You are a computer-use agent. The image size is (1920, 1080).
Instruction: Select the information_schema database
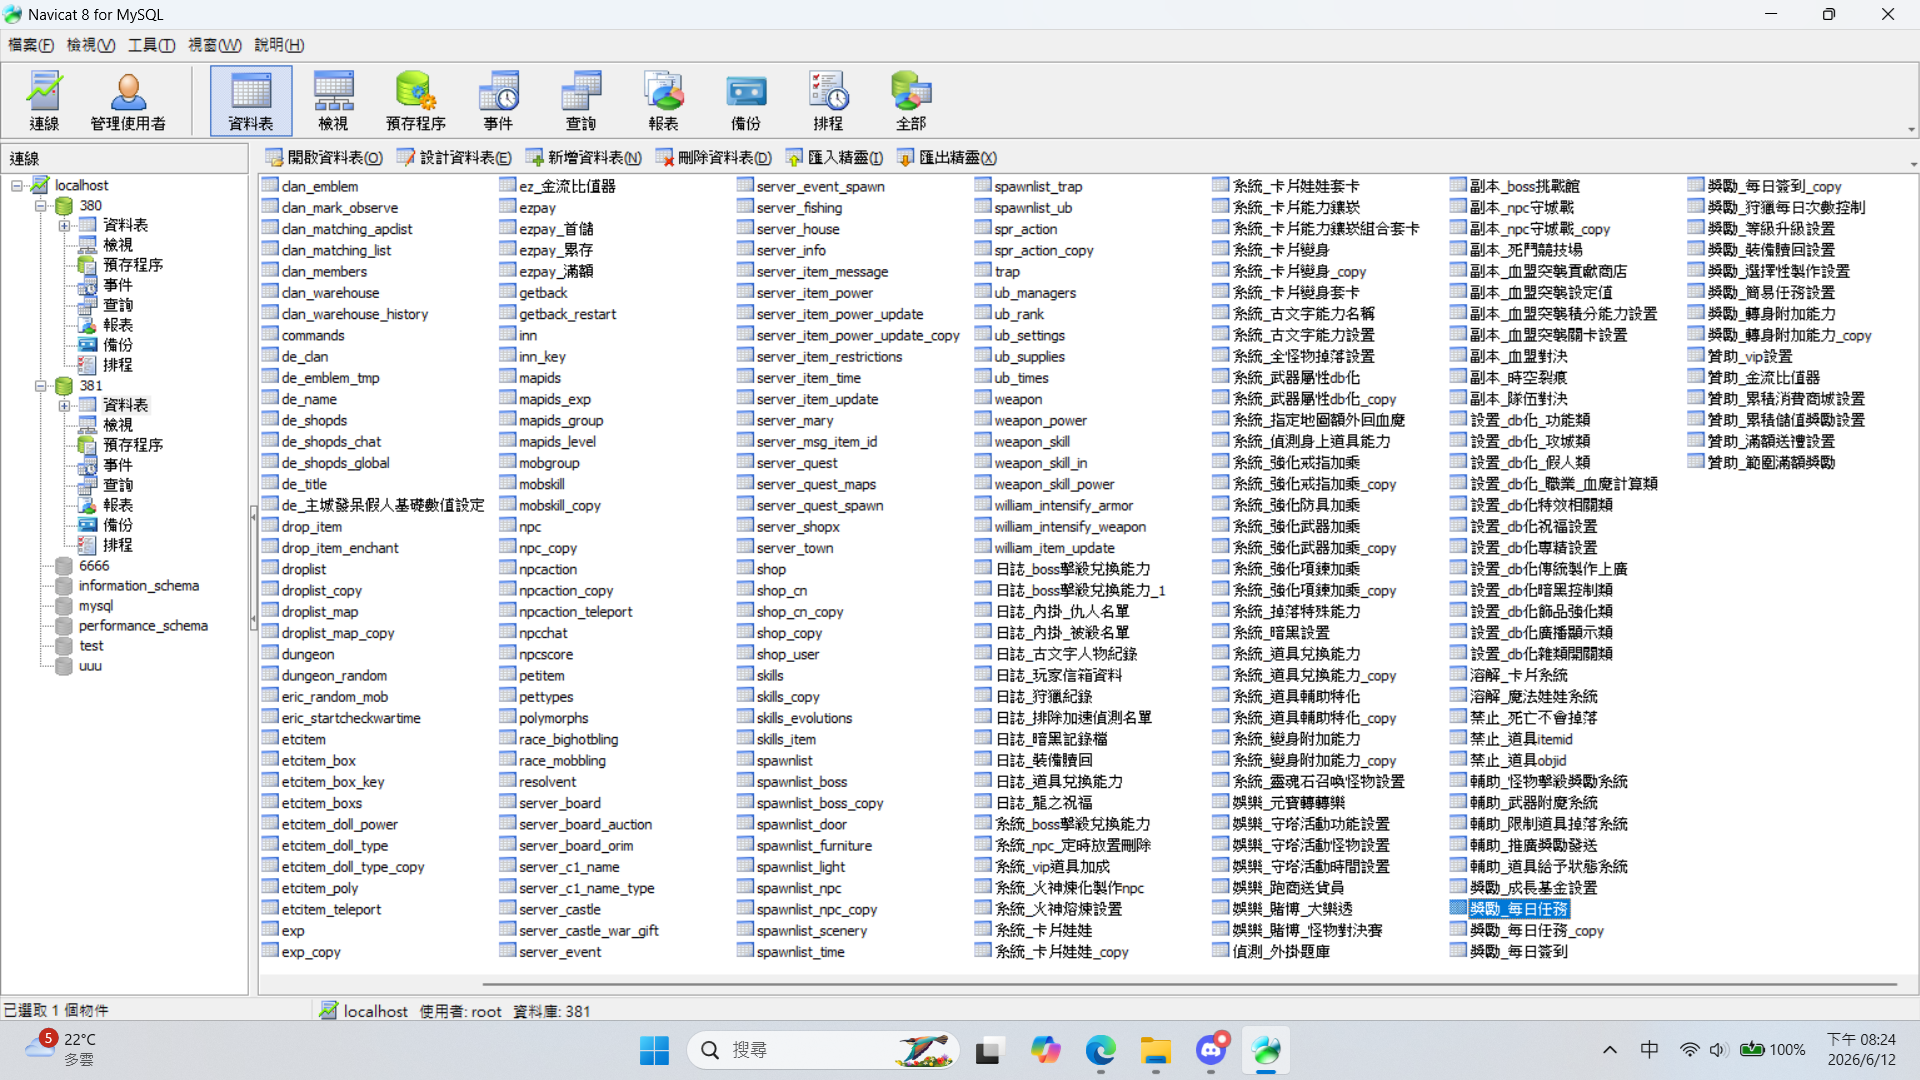point(139,585)
